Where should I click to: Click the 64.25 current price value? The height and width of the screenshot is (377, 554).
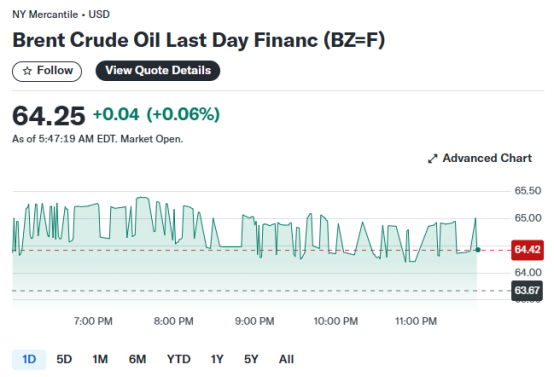click(49, 116)
